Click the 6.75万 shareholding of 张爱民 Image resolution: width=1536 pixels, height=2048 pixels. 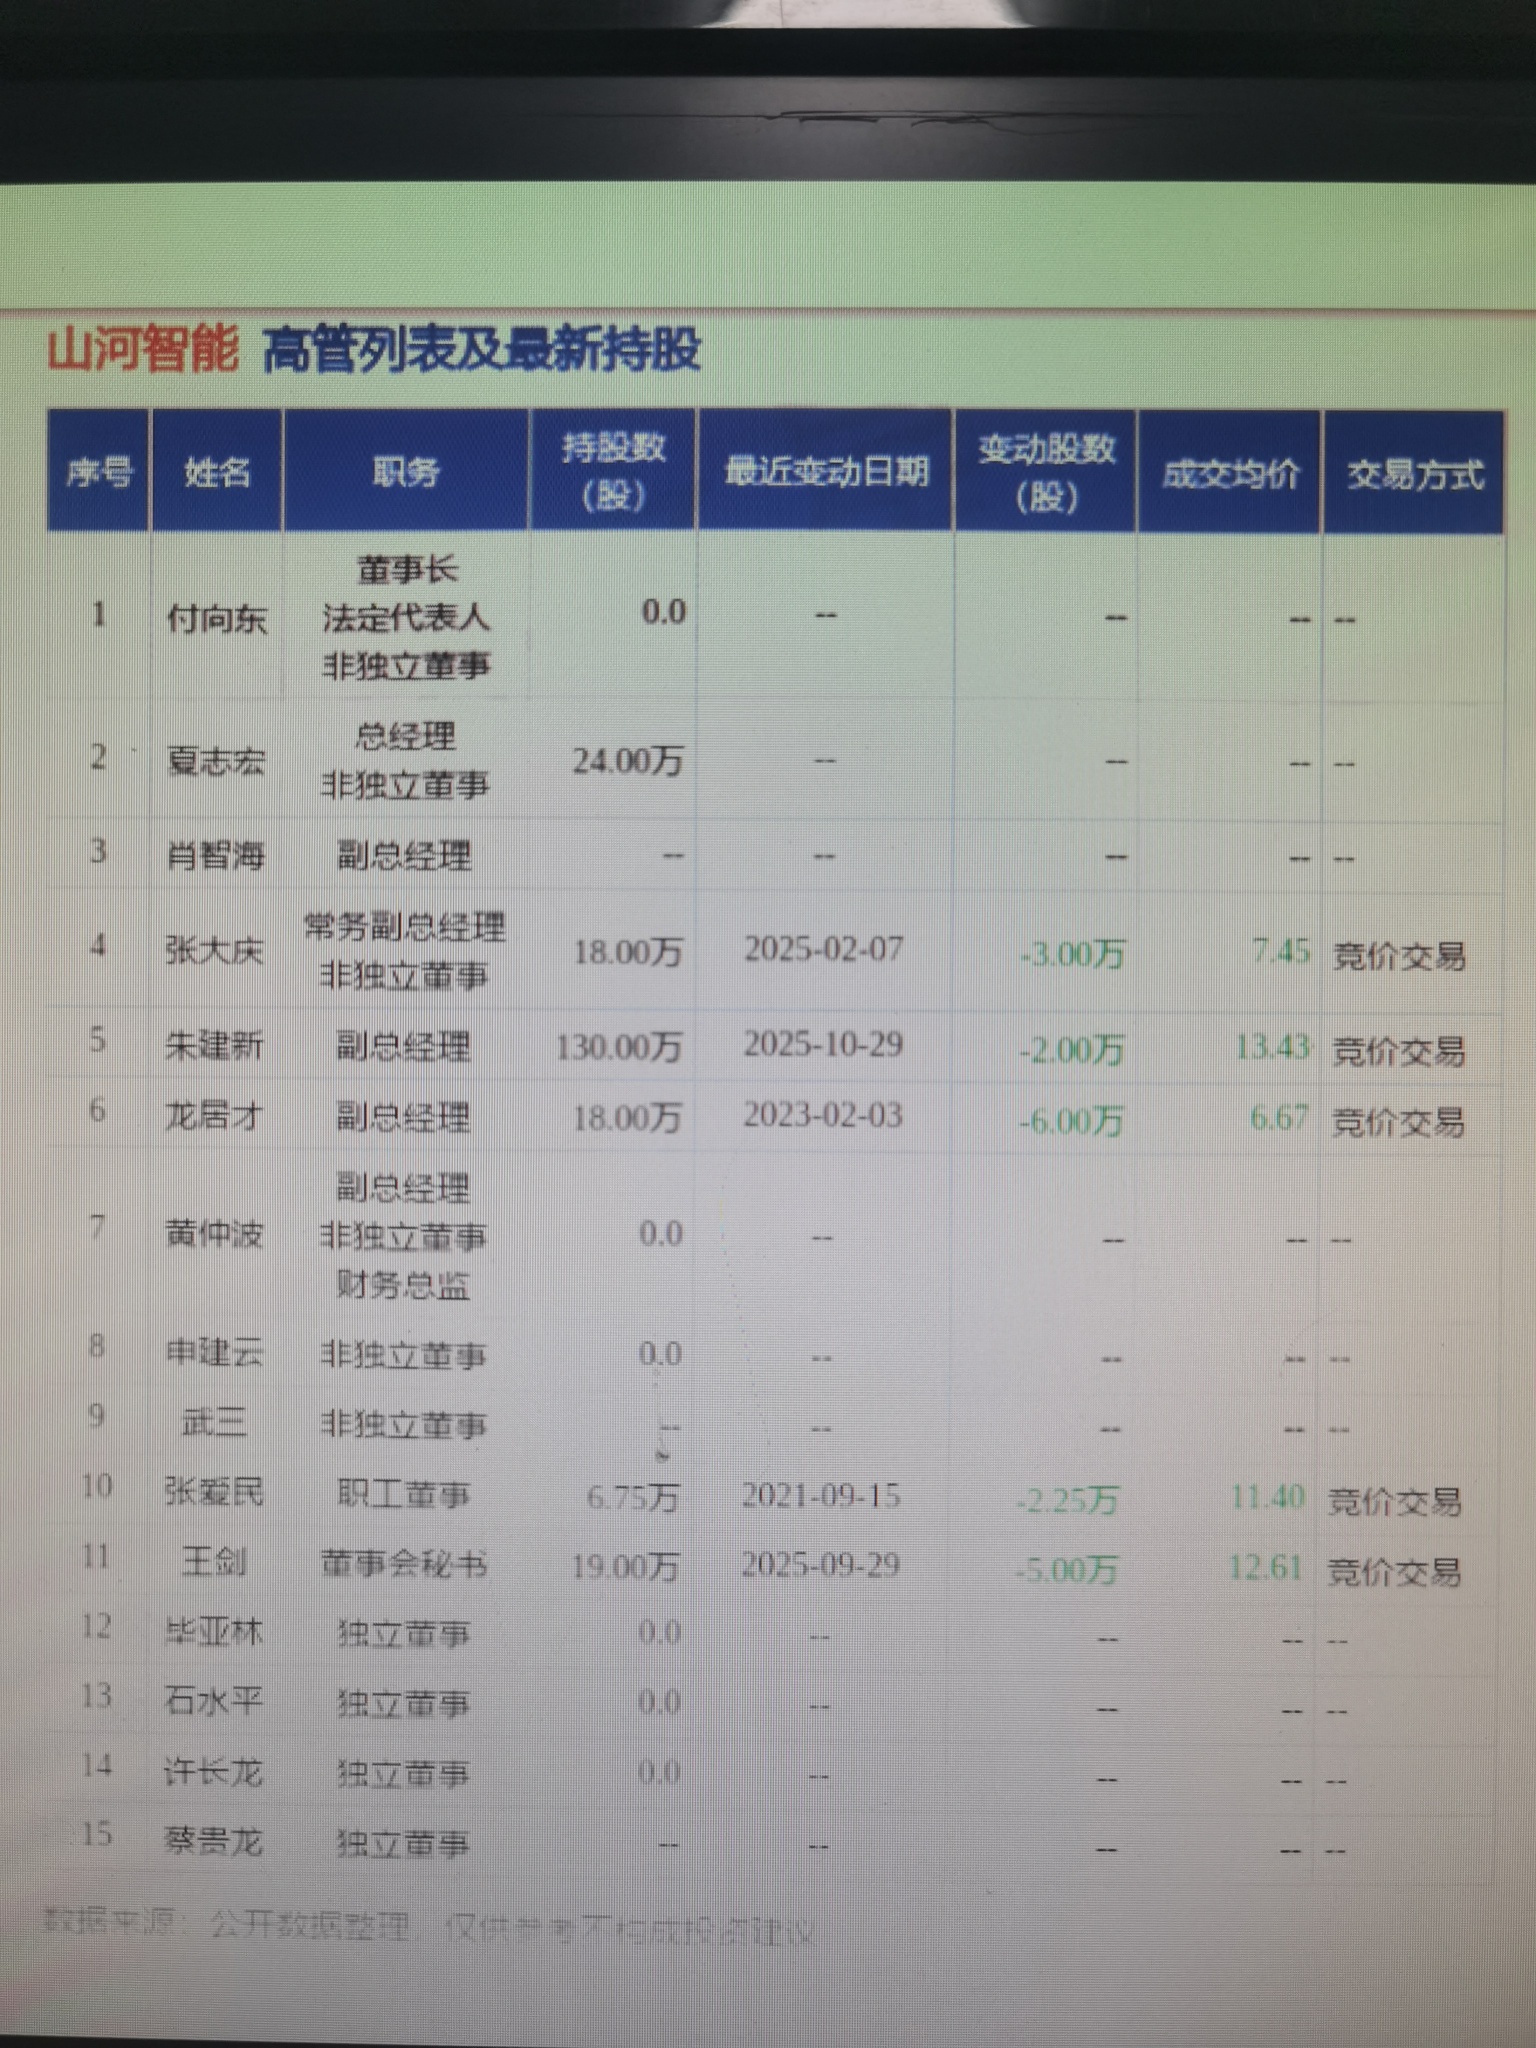pos(632,1497)
